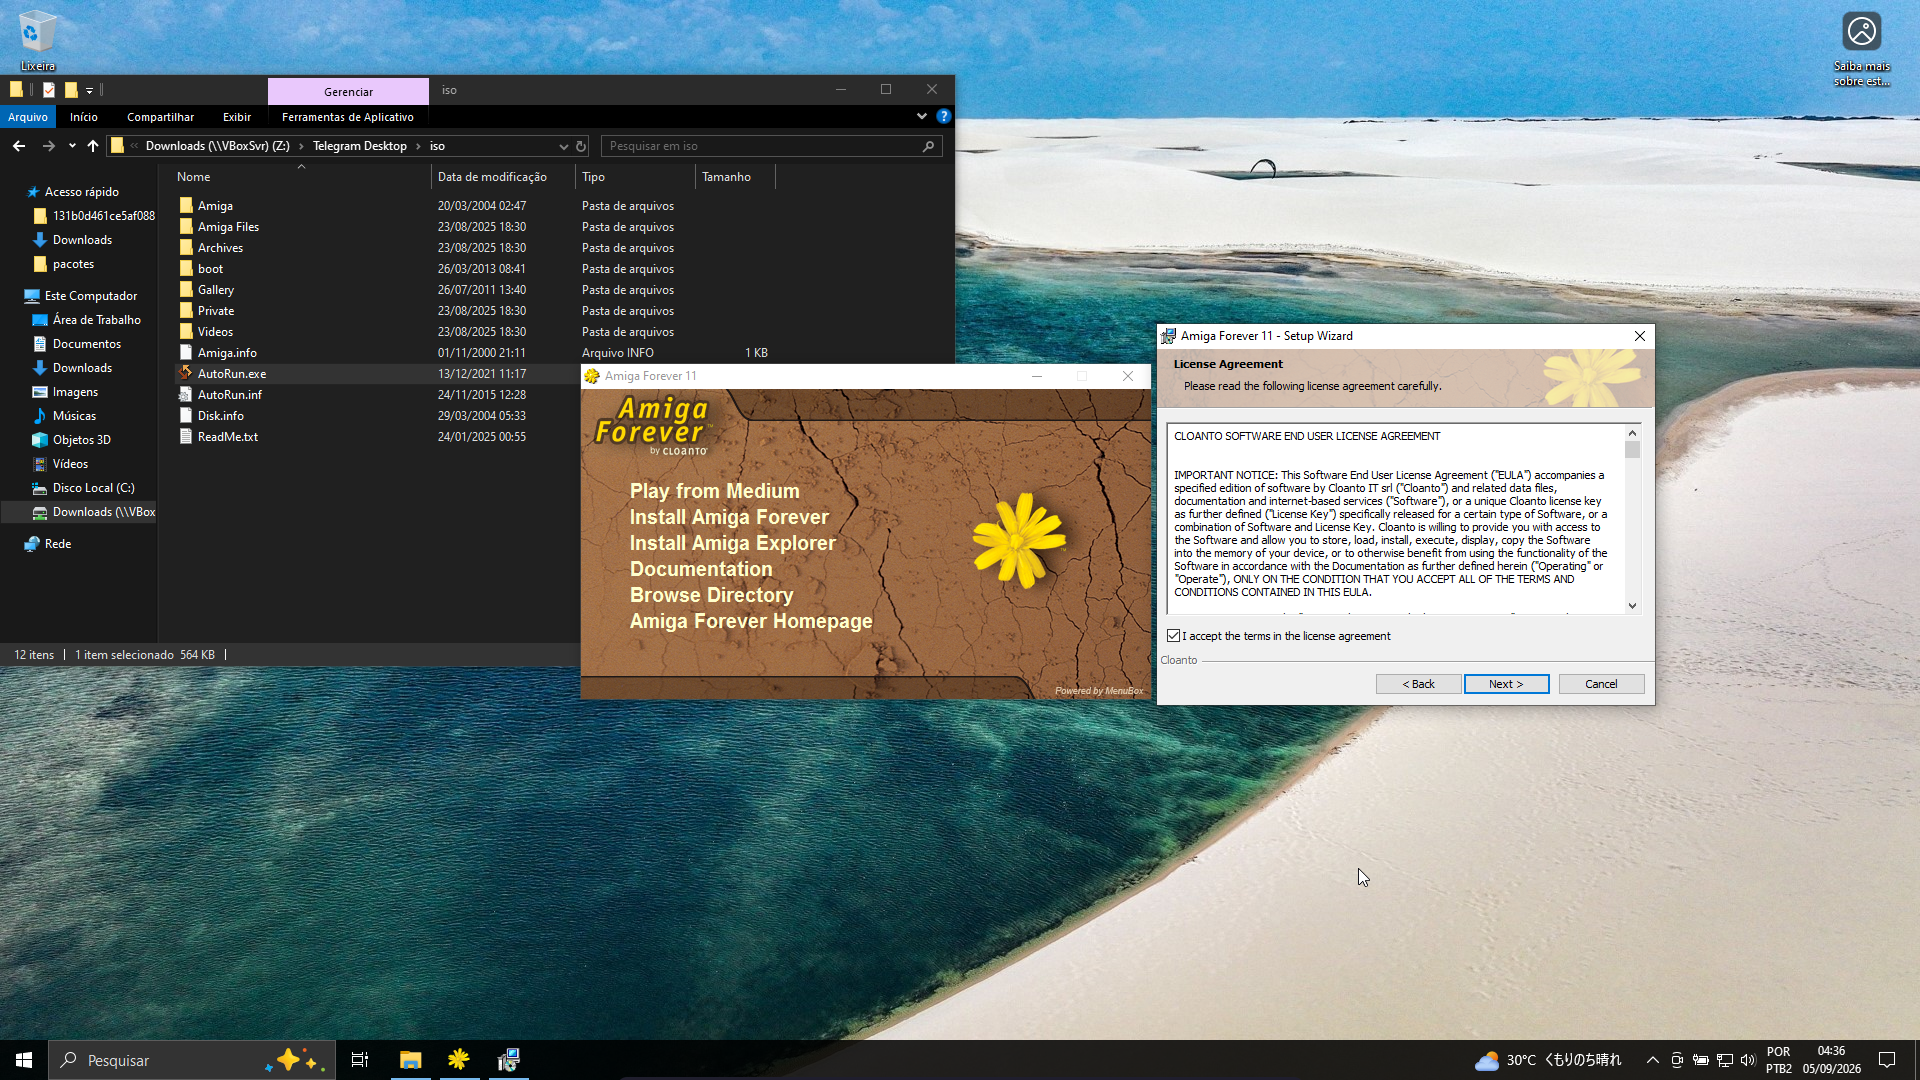Image resolution: width=1920 pixels, height=1080 pixels.
Task: Click the Setup Wizard installer taskbar icon
Action: (508, 1060)
